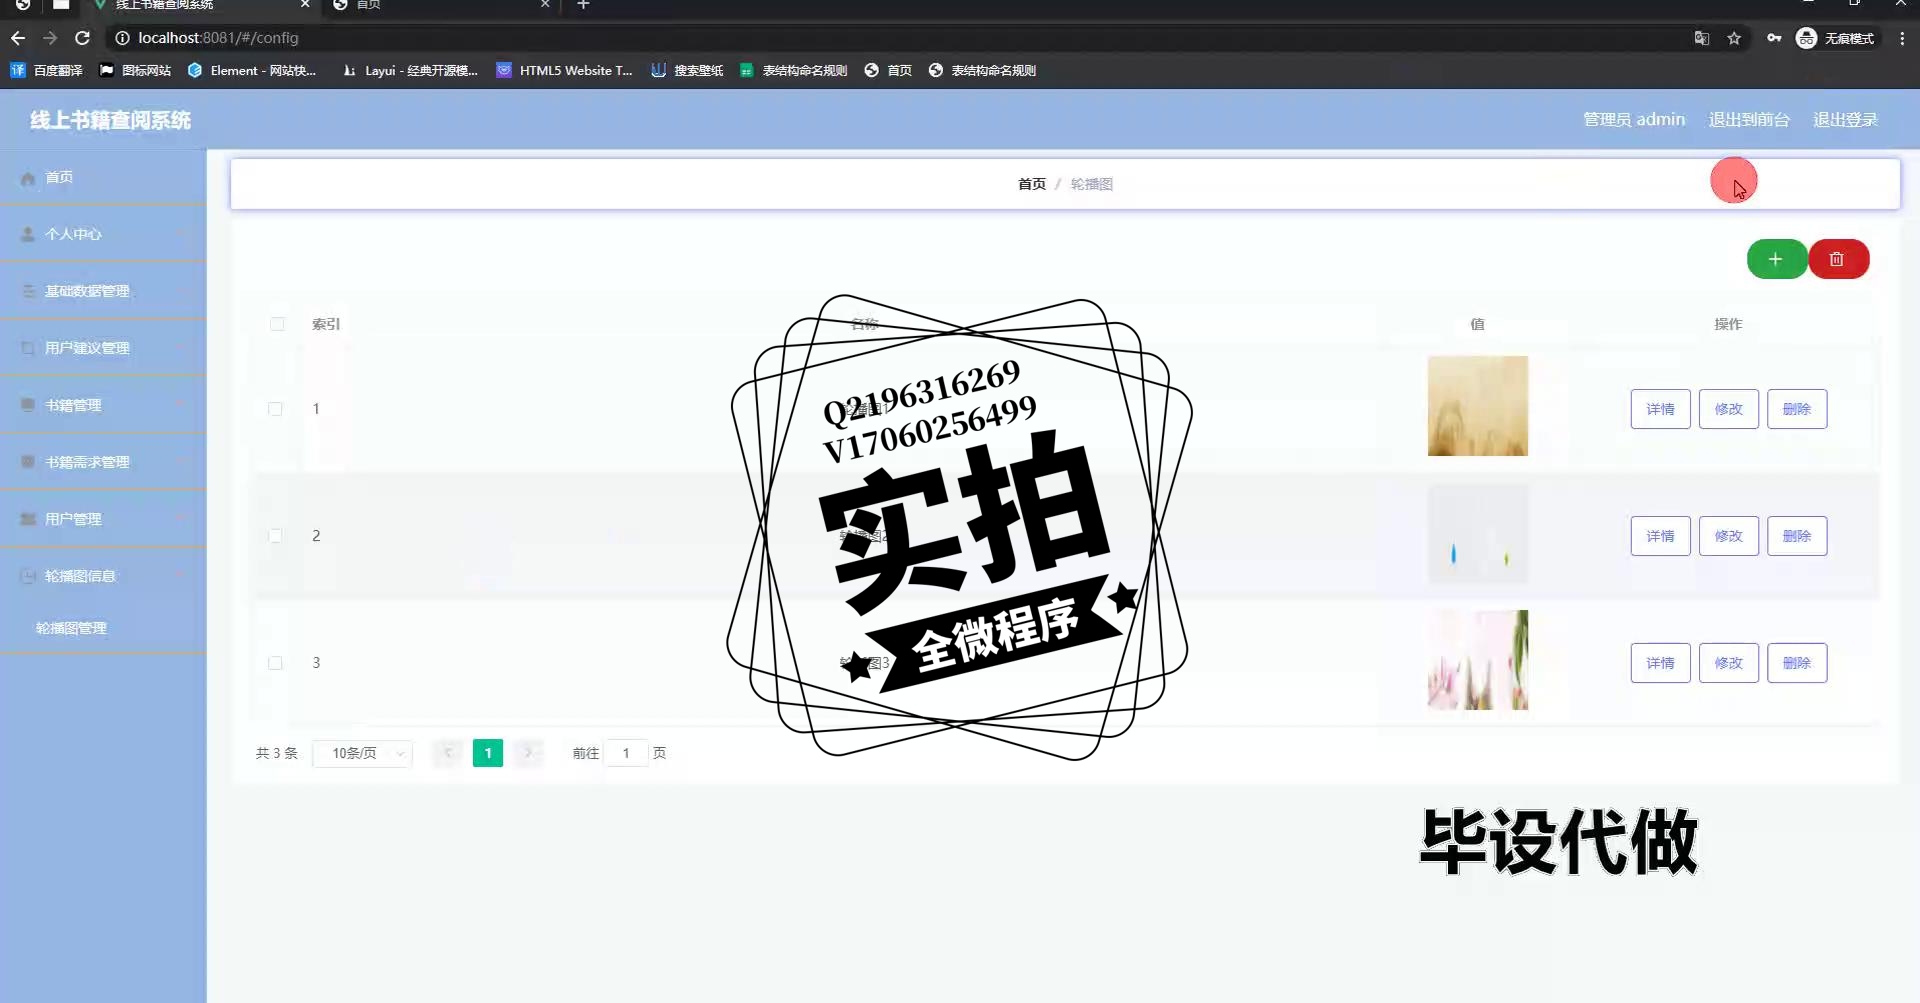Open 图标网站 bookmark
The image size is (1920, 1003).
pyautogui.click(x=135, y=70)
